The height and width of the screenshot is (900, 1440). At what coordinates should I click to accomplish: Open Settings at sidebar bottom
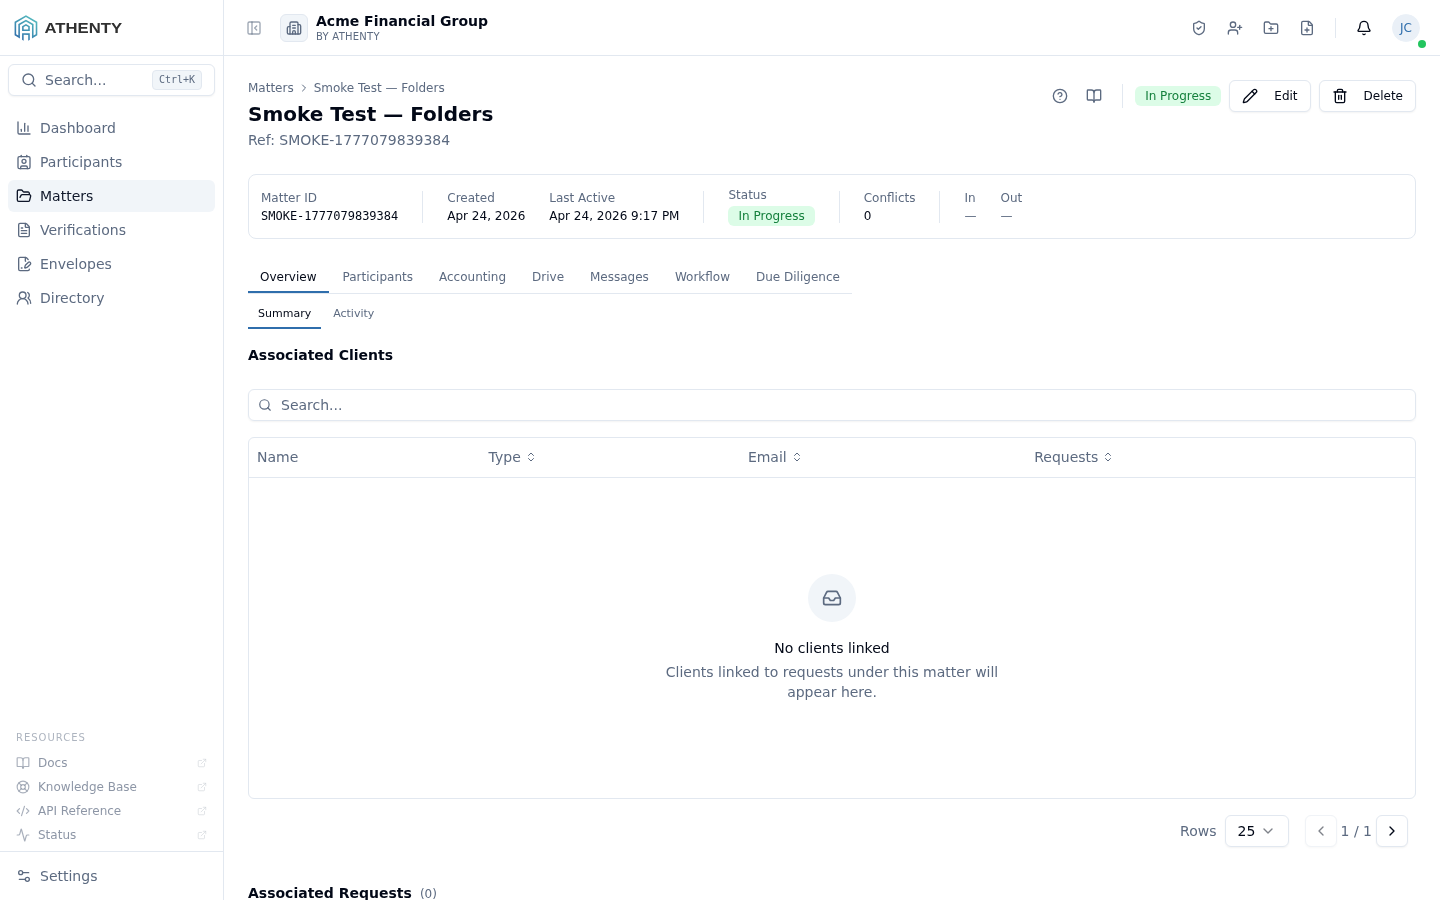[x=111, y=876]
